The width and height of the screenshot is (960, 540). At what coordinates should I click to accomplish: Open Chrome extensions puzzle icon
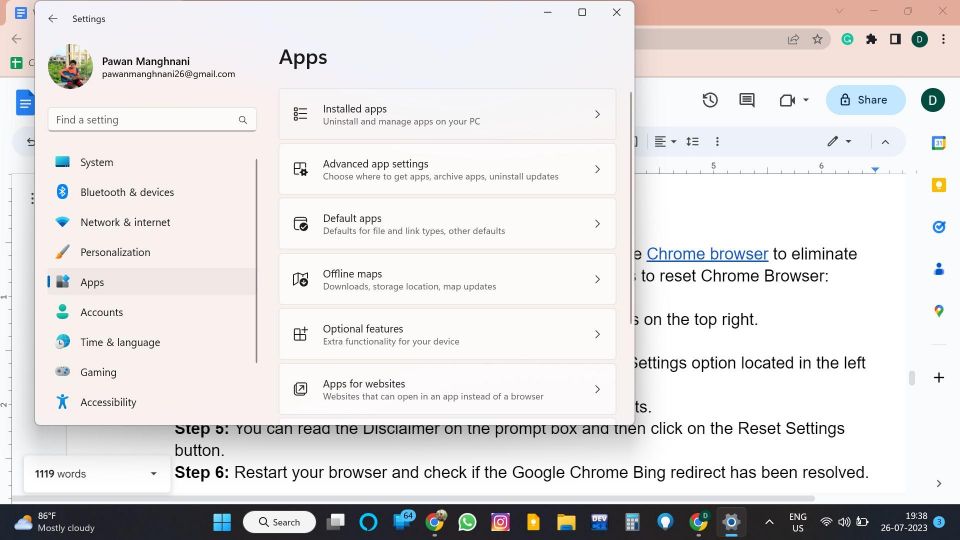(x=871, y=39)
